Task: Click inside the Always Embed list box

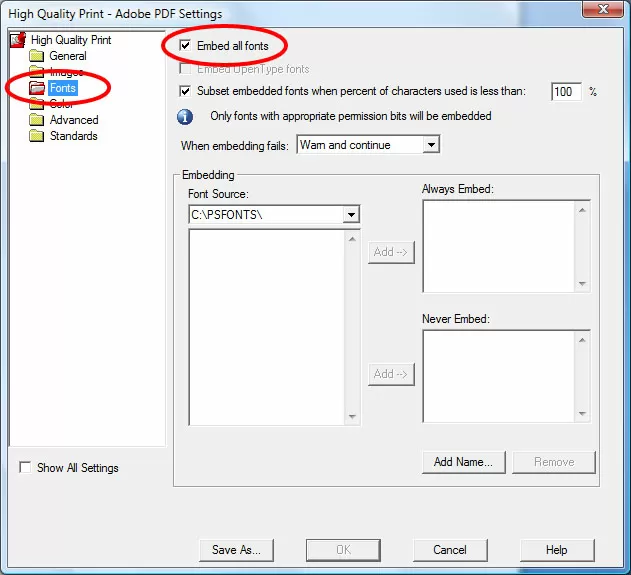Action: click(x=499, y=246)
